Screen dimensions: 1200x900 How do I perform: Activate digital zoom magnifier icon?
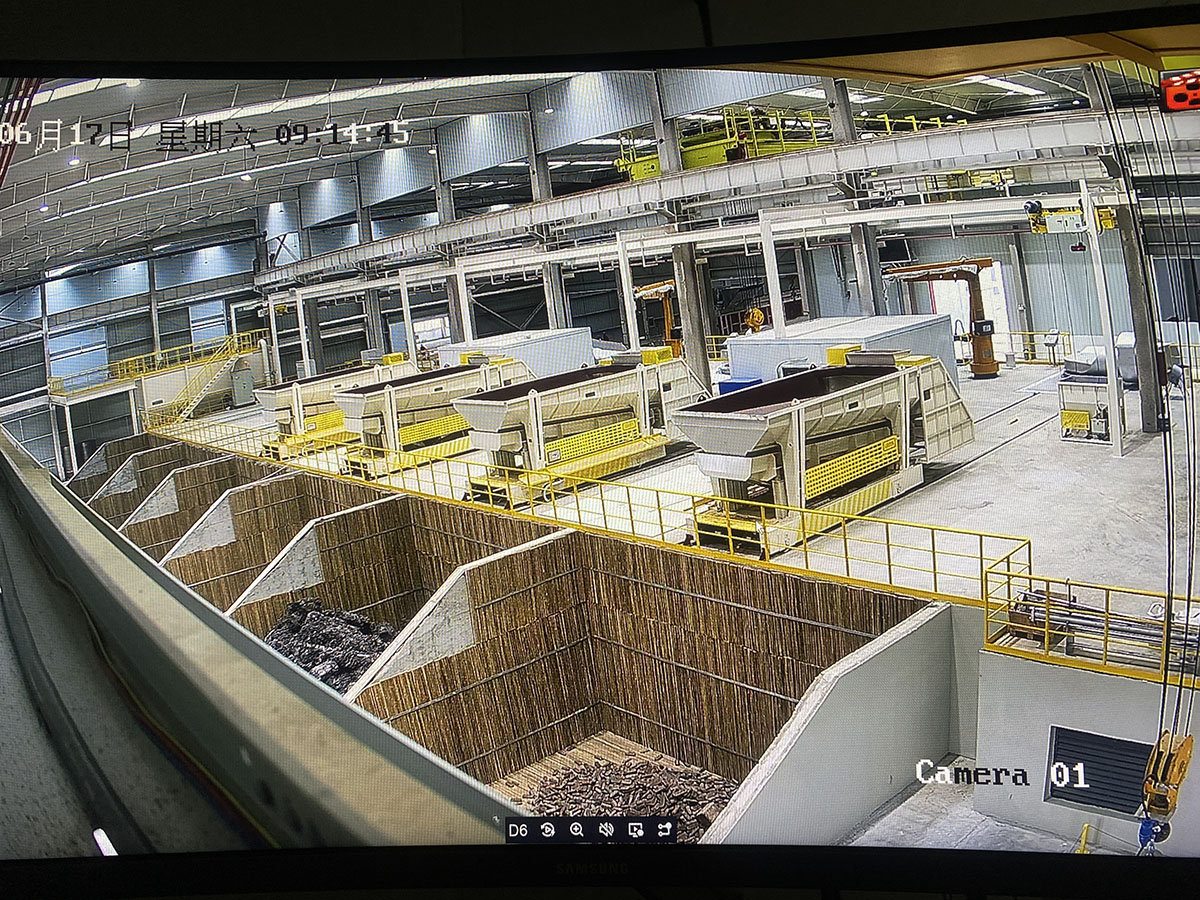pyautogui.click(x=577, y=830)
